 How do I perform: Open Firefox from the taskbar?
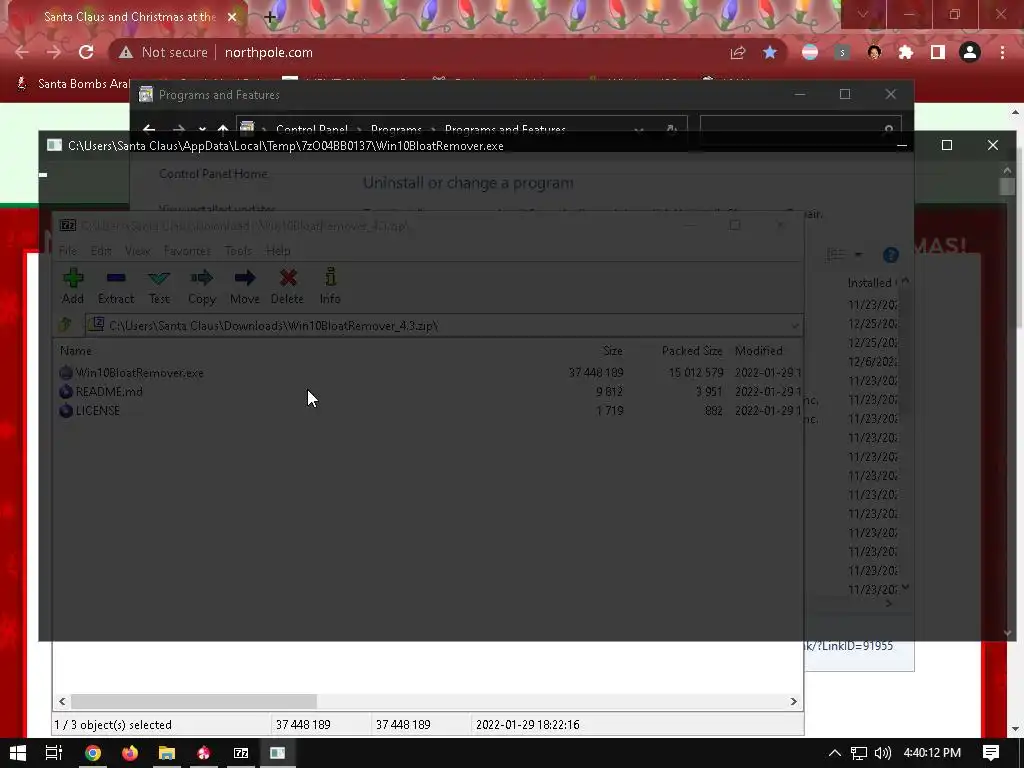coord(130,753)
